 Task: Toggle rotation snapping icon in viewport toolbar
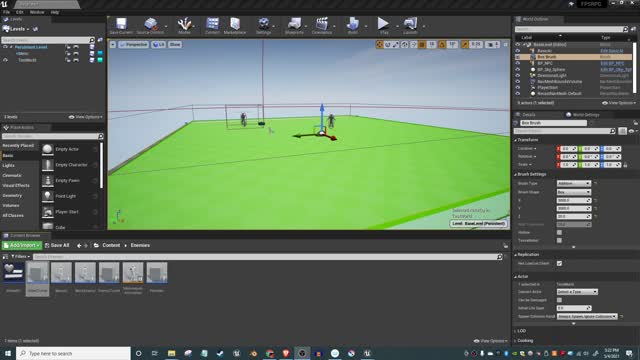[442, 44]
